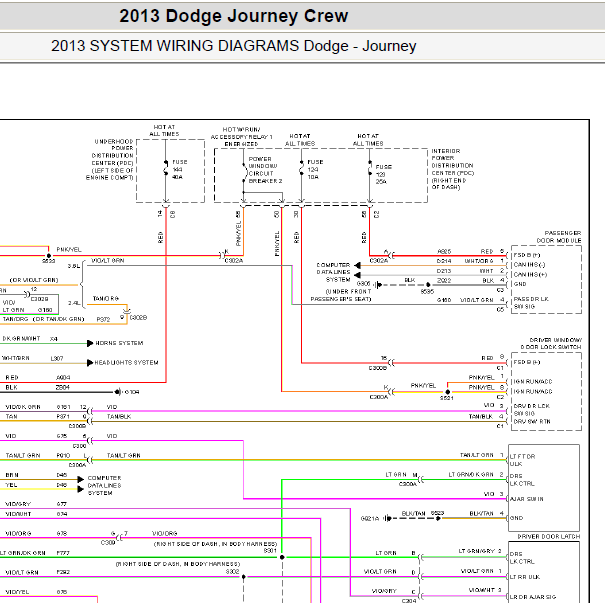The width and height of the screenshot is (605, 603).
Task: Click the BRN wire label
Action: click(x=12, y=475)
